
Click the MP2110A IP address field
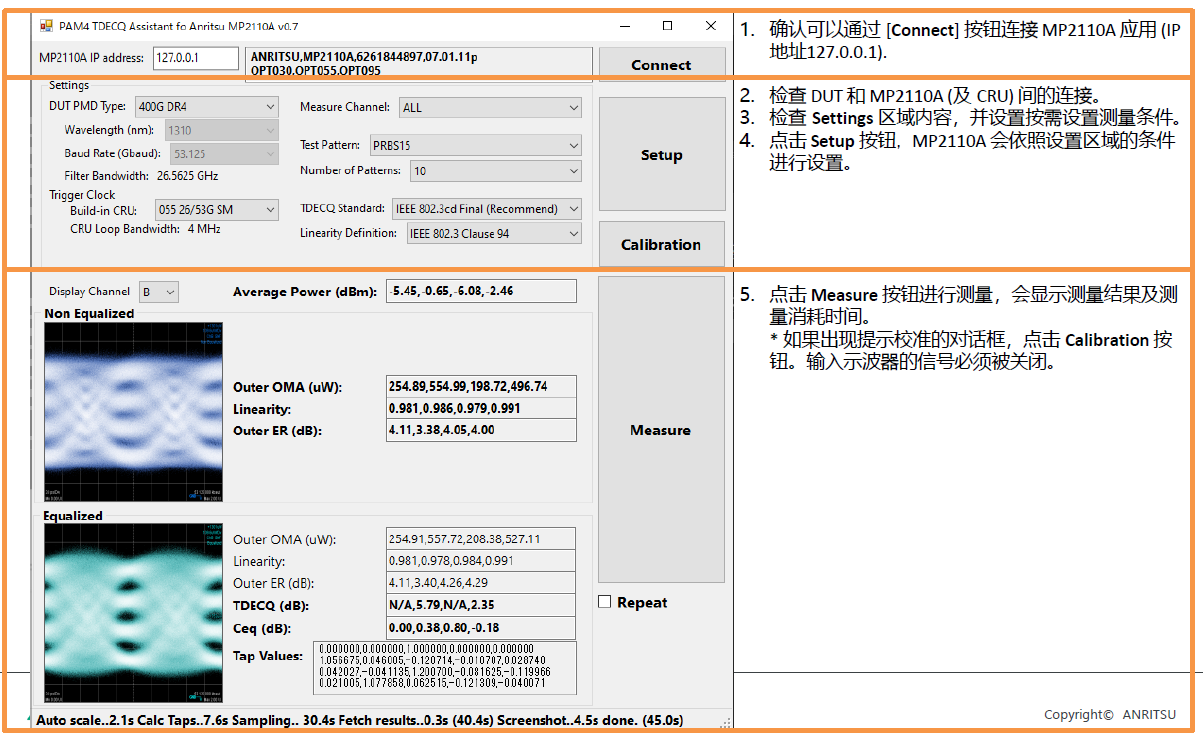pos(196,58)
